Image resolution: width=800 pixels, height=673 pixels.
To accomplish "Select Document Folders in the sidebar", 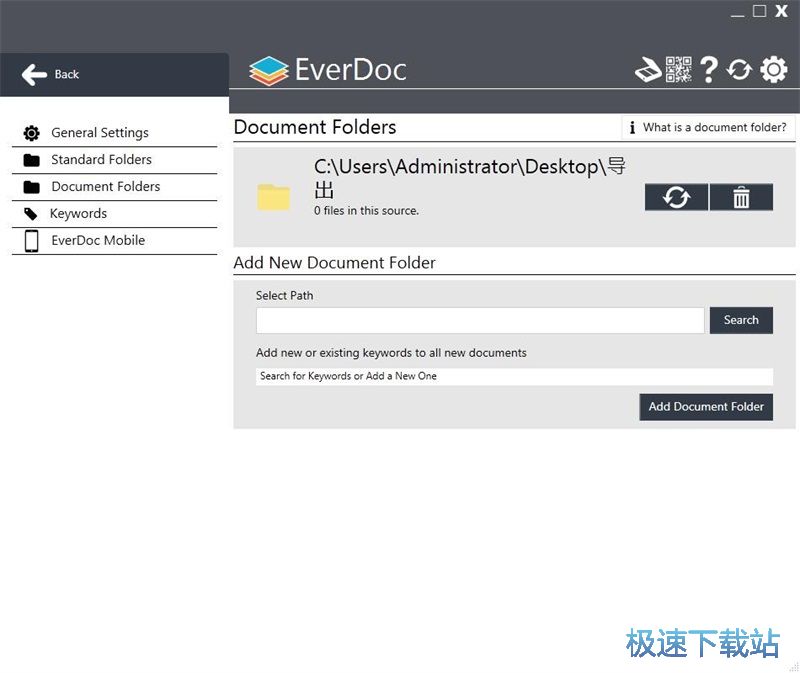I will pyautogui.click(x=114, y=187).
